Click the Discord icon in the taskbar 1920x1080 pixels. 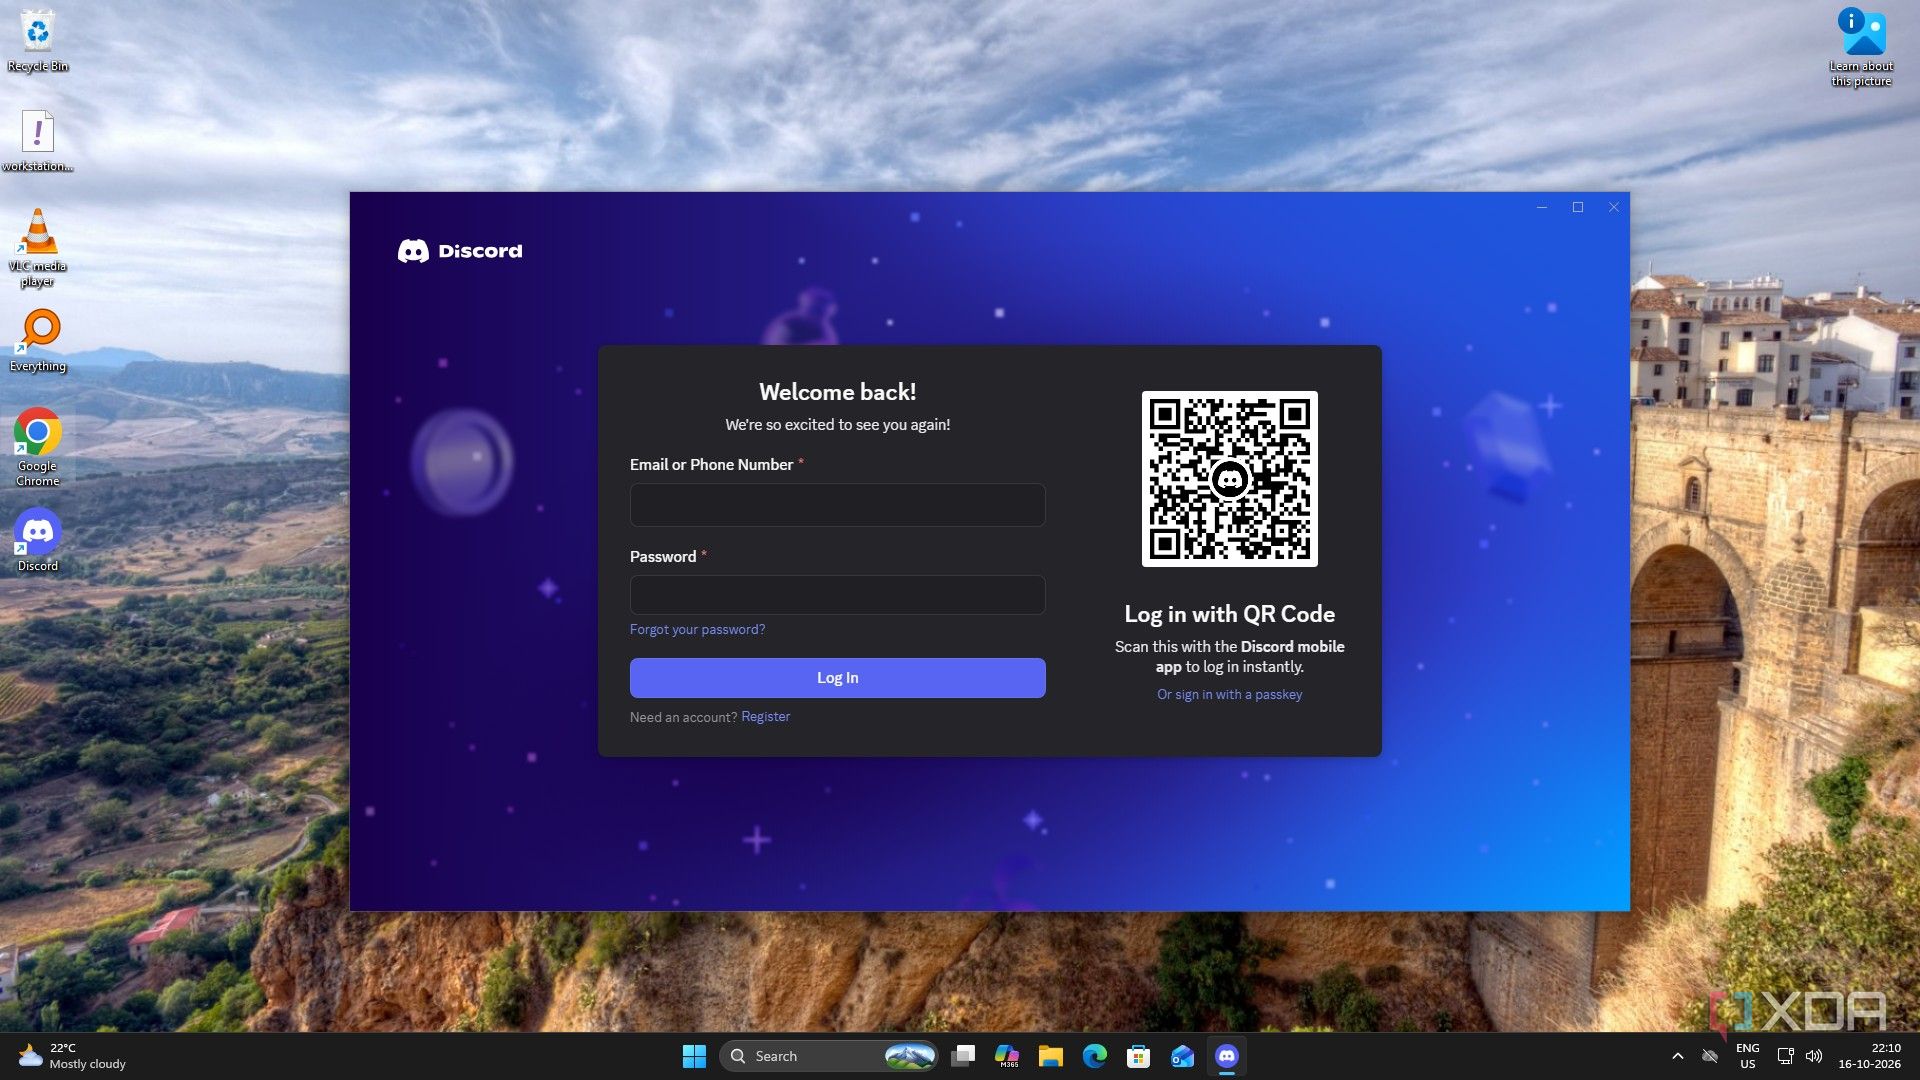(1227, 1056)
